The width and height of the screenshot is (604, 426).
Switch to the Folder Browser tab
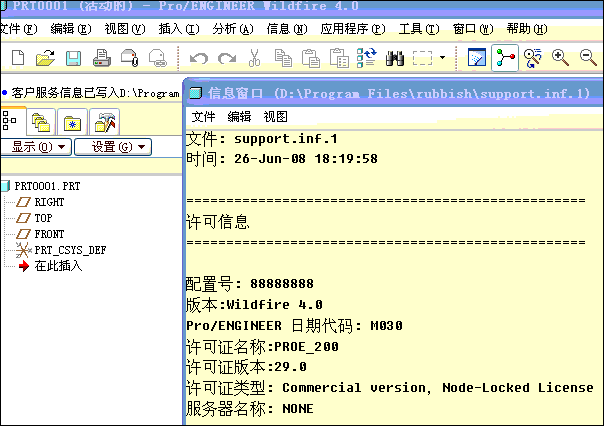tap(41, 122)
